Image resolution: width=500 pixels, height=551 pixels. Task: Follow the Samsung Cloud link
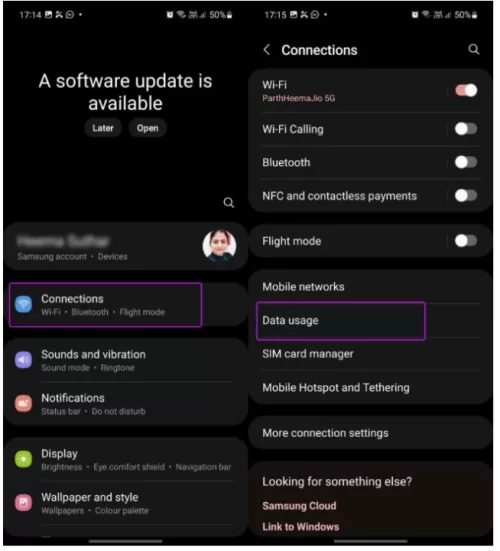coord(299,506)
